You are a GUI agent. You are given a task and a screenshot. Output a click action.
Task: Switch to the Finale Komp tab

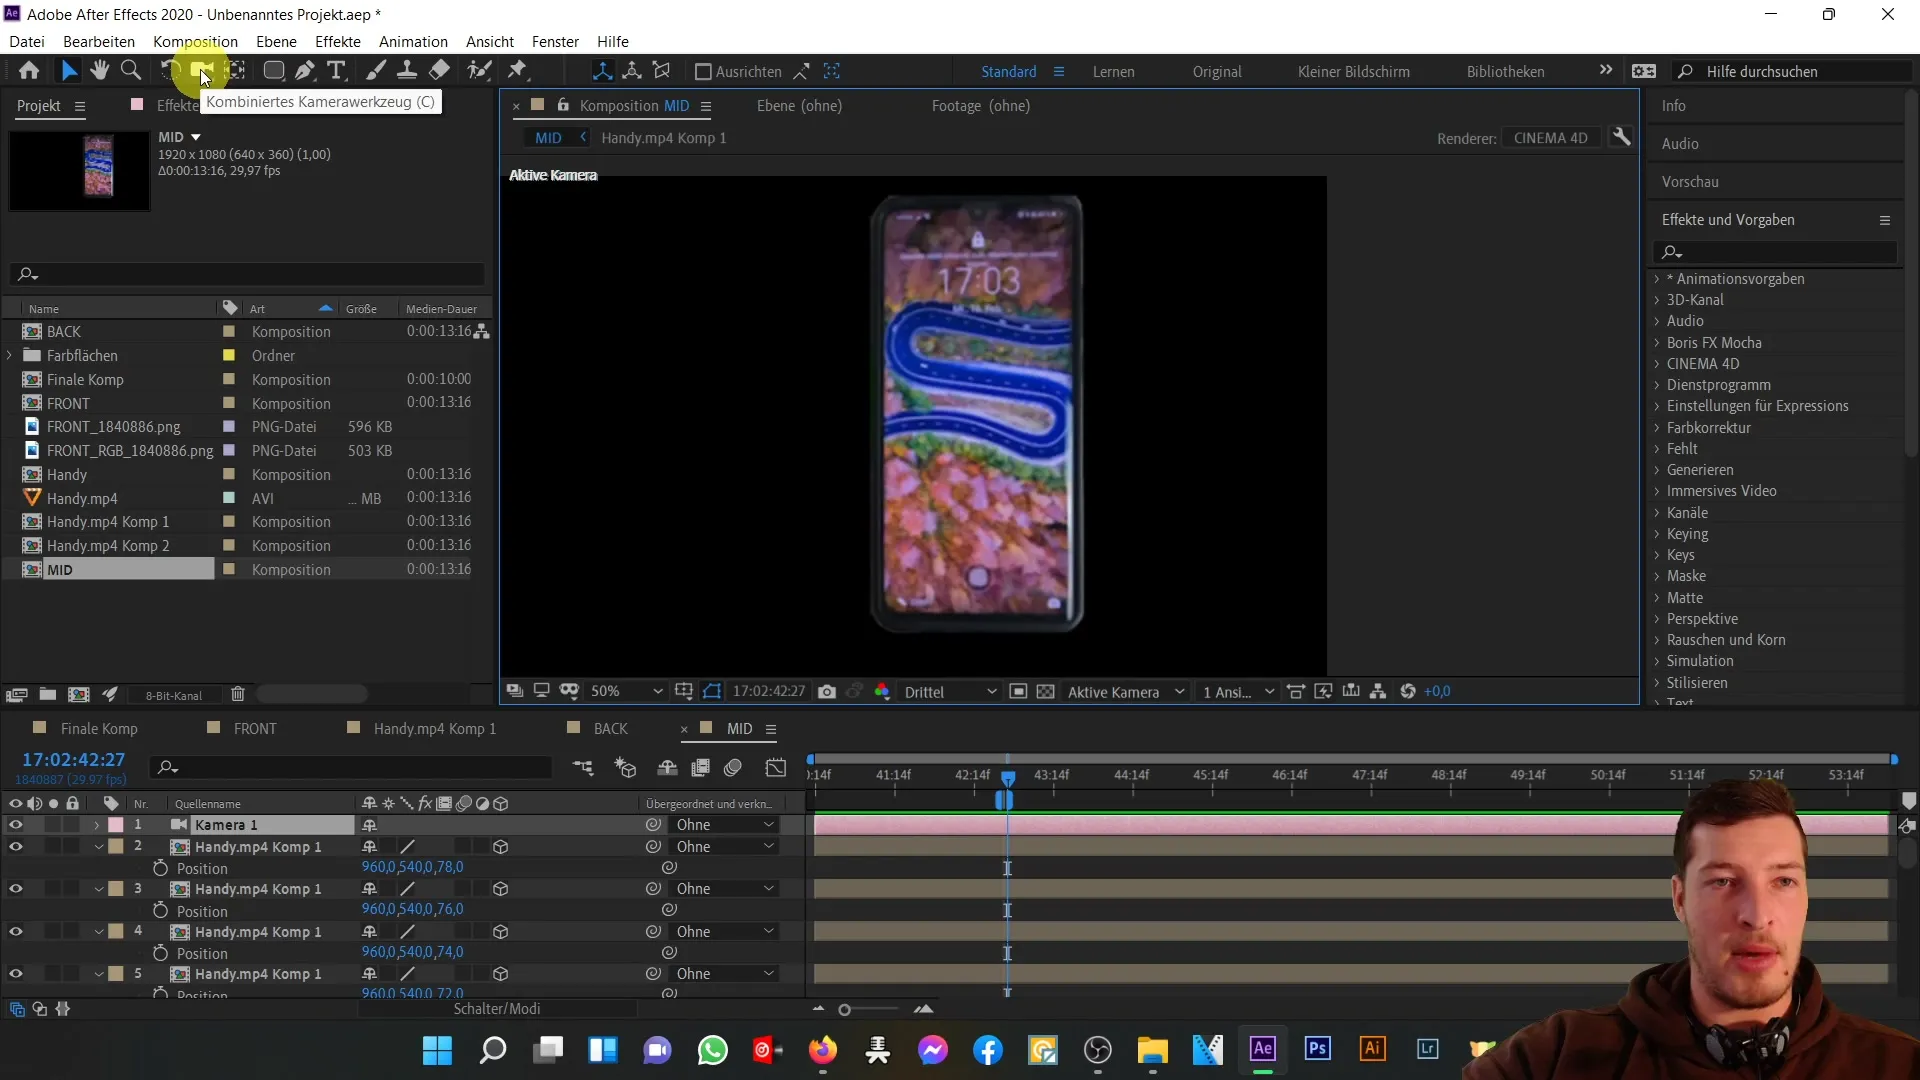(99, 728)
